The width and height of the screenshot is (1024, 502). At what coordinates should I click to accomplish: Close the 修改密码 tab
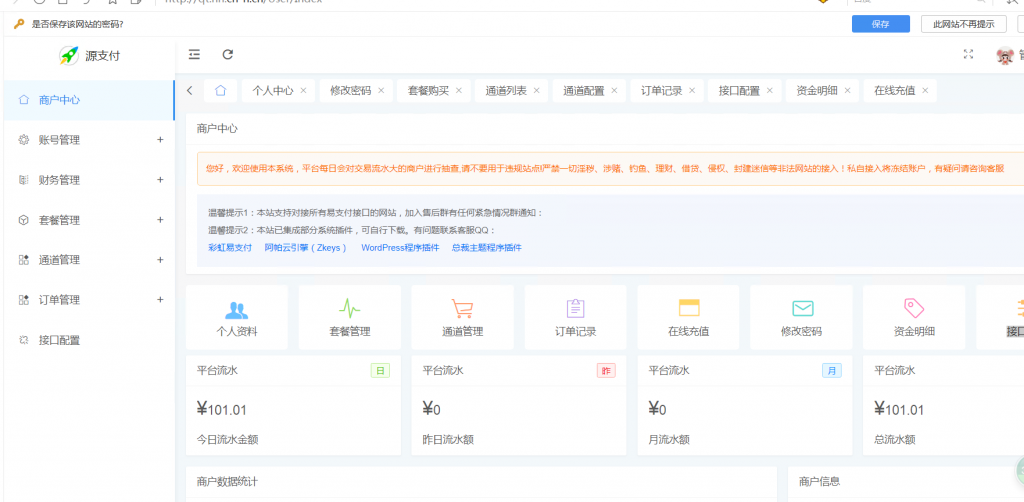380,90
